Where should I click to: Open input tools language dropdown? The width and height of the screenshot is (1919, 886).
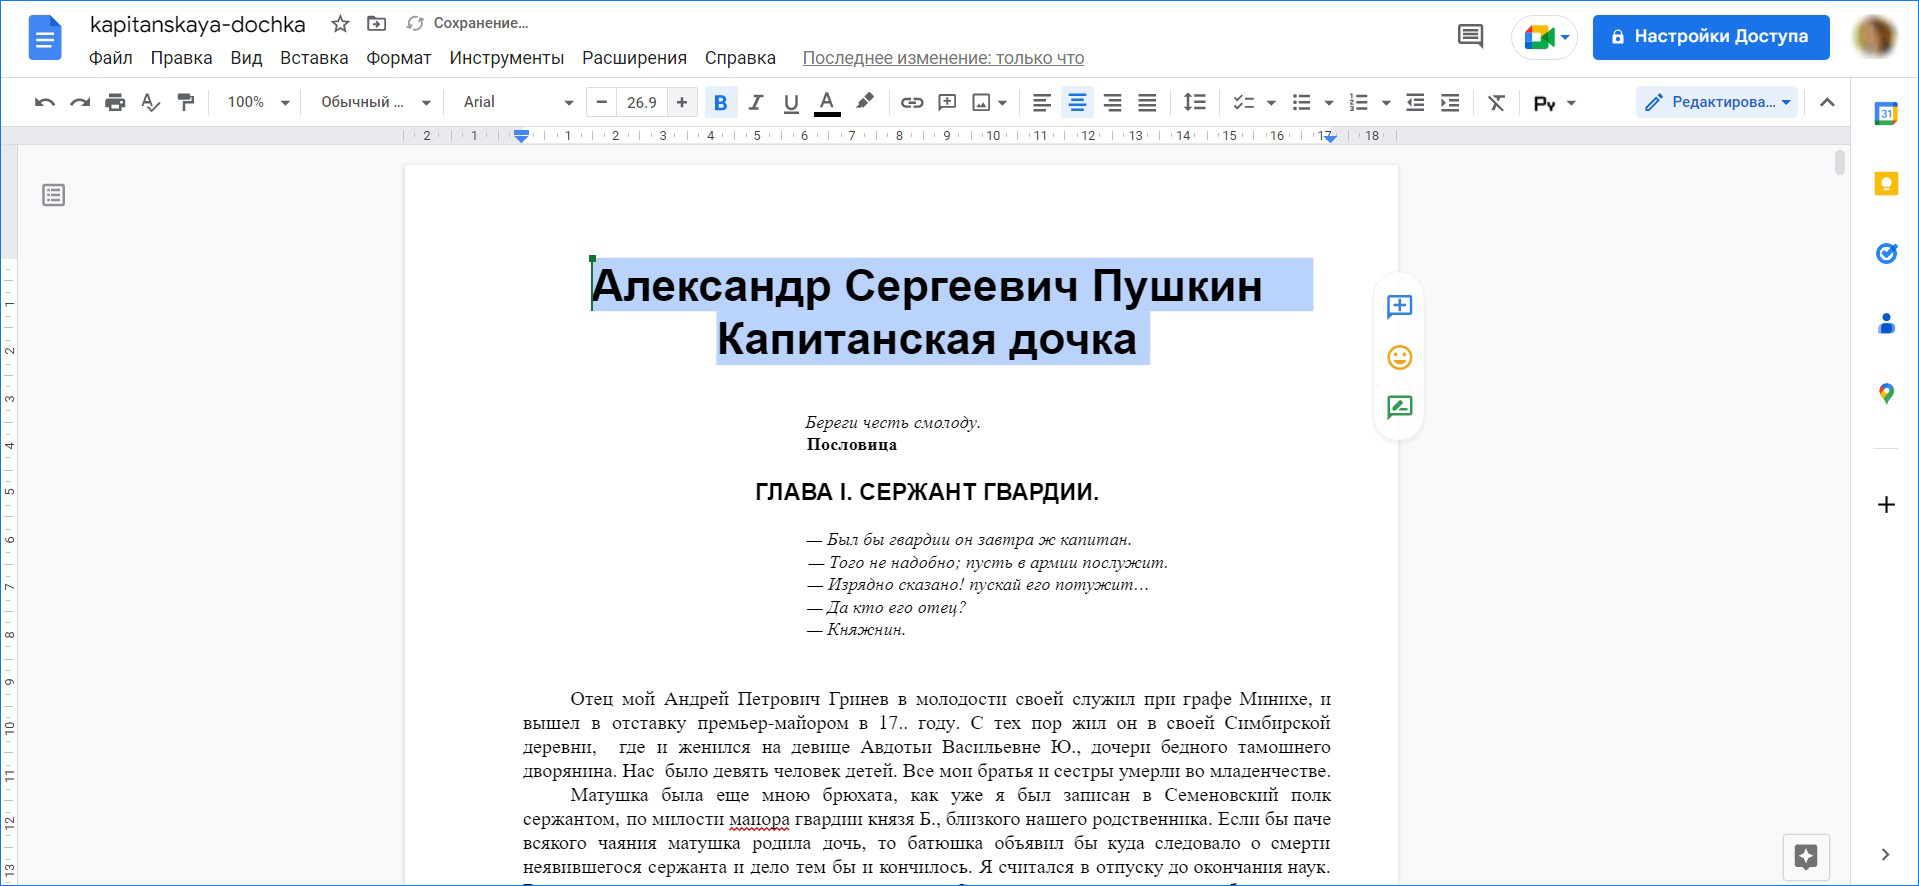tap(1554, 103)
